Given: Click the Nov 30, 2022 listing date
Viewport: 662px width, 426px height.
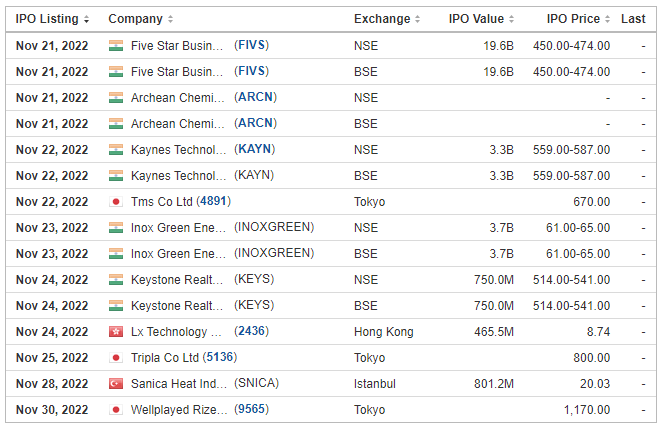Looking at the screenshot, I should click(x=52, y=410).
